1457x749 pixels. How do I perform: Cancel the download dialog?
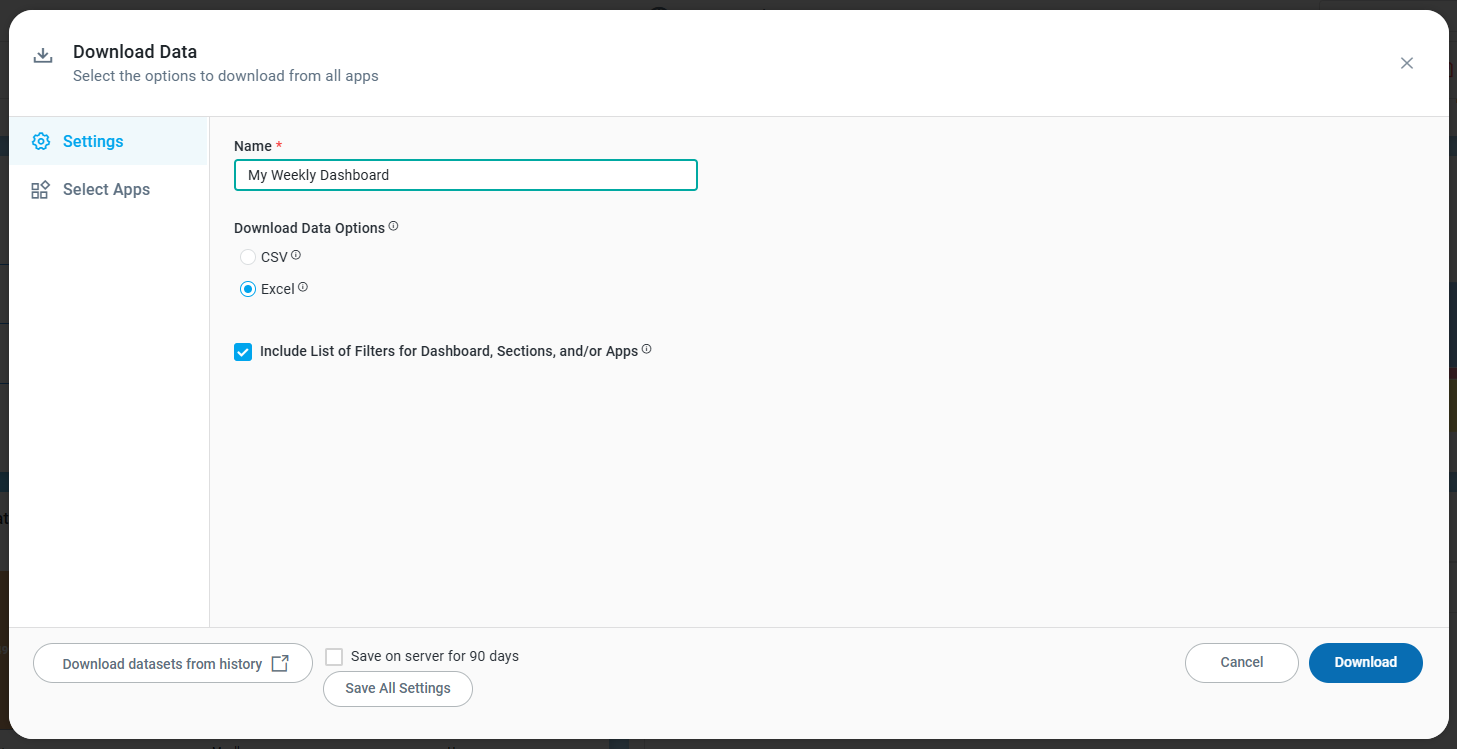tap(1241, 663)
